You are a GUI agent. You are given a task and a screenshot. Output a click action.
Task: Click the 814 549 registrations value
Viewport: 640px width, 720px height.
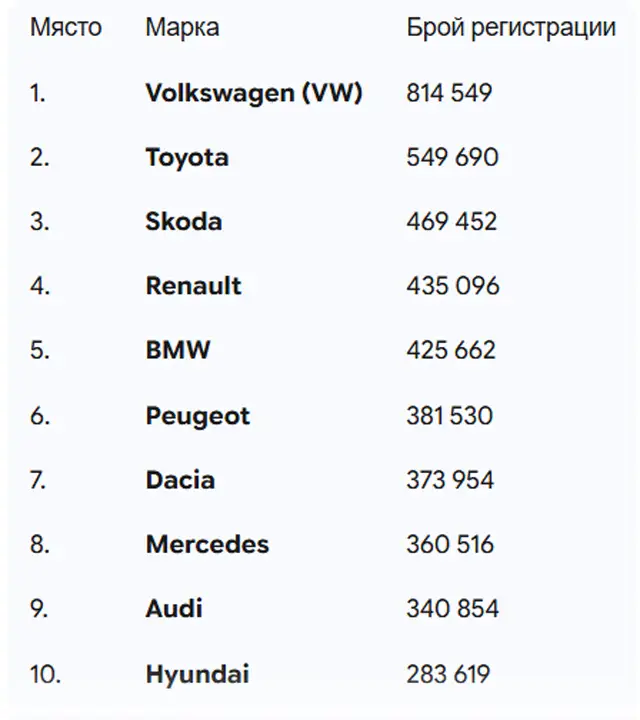pos(450,94)
